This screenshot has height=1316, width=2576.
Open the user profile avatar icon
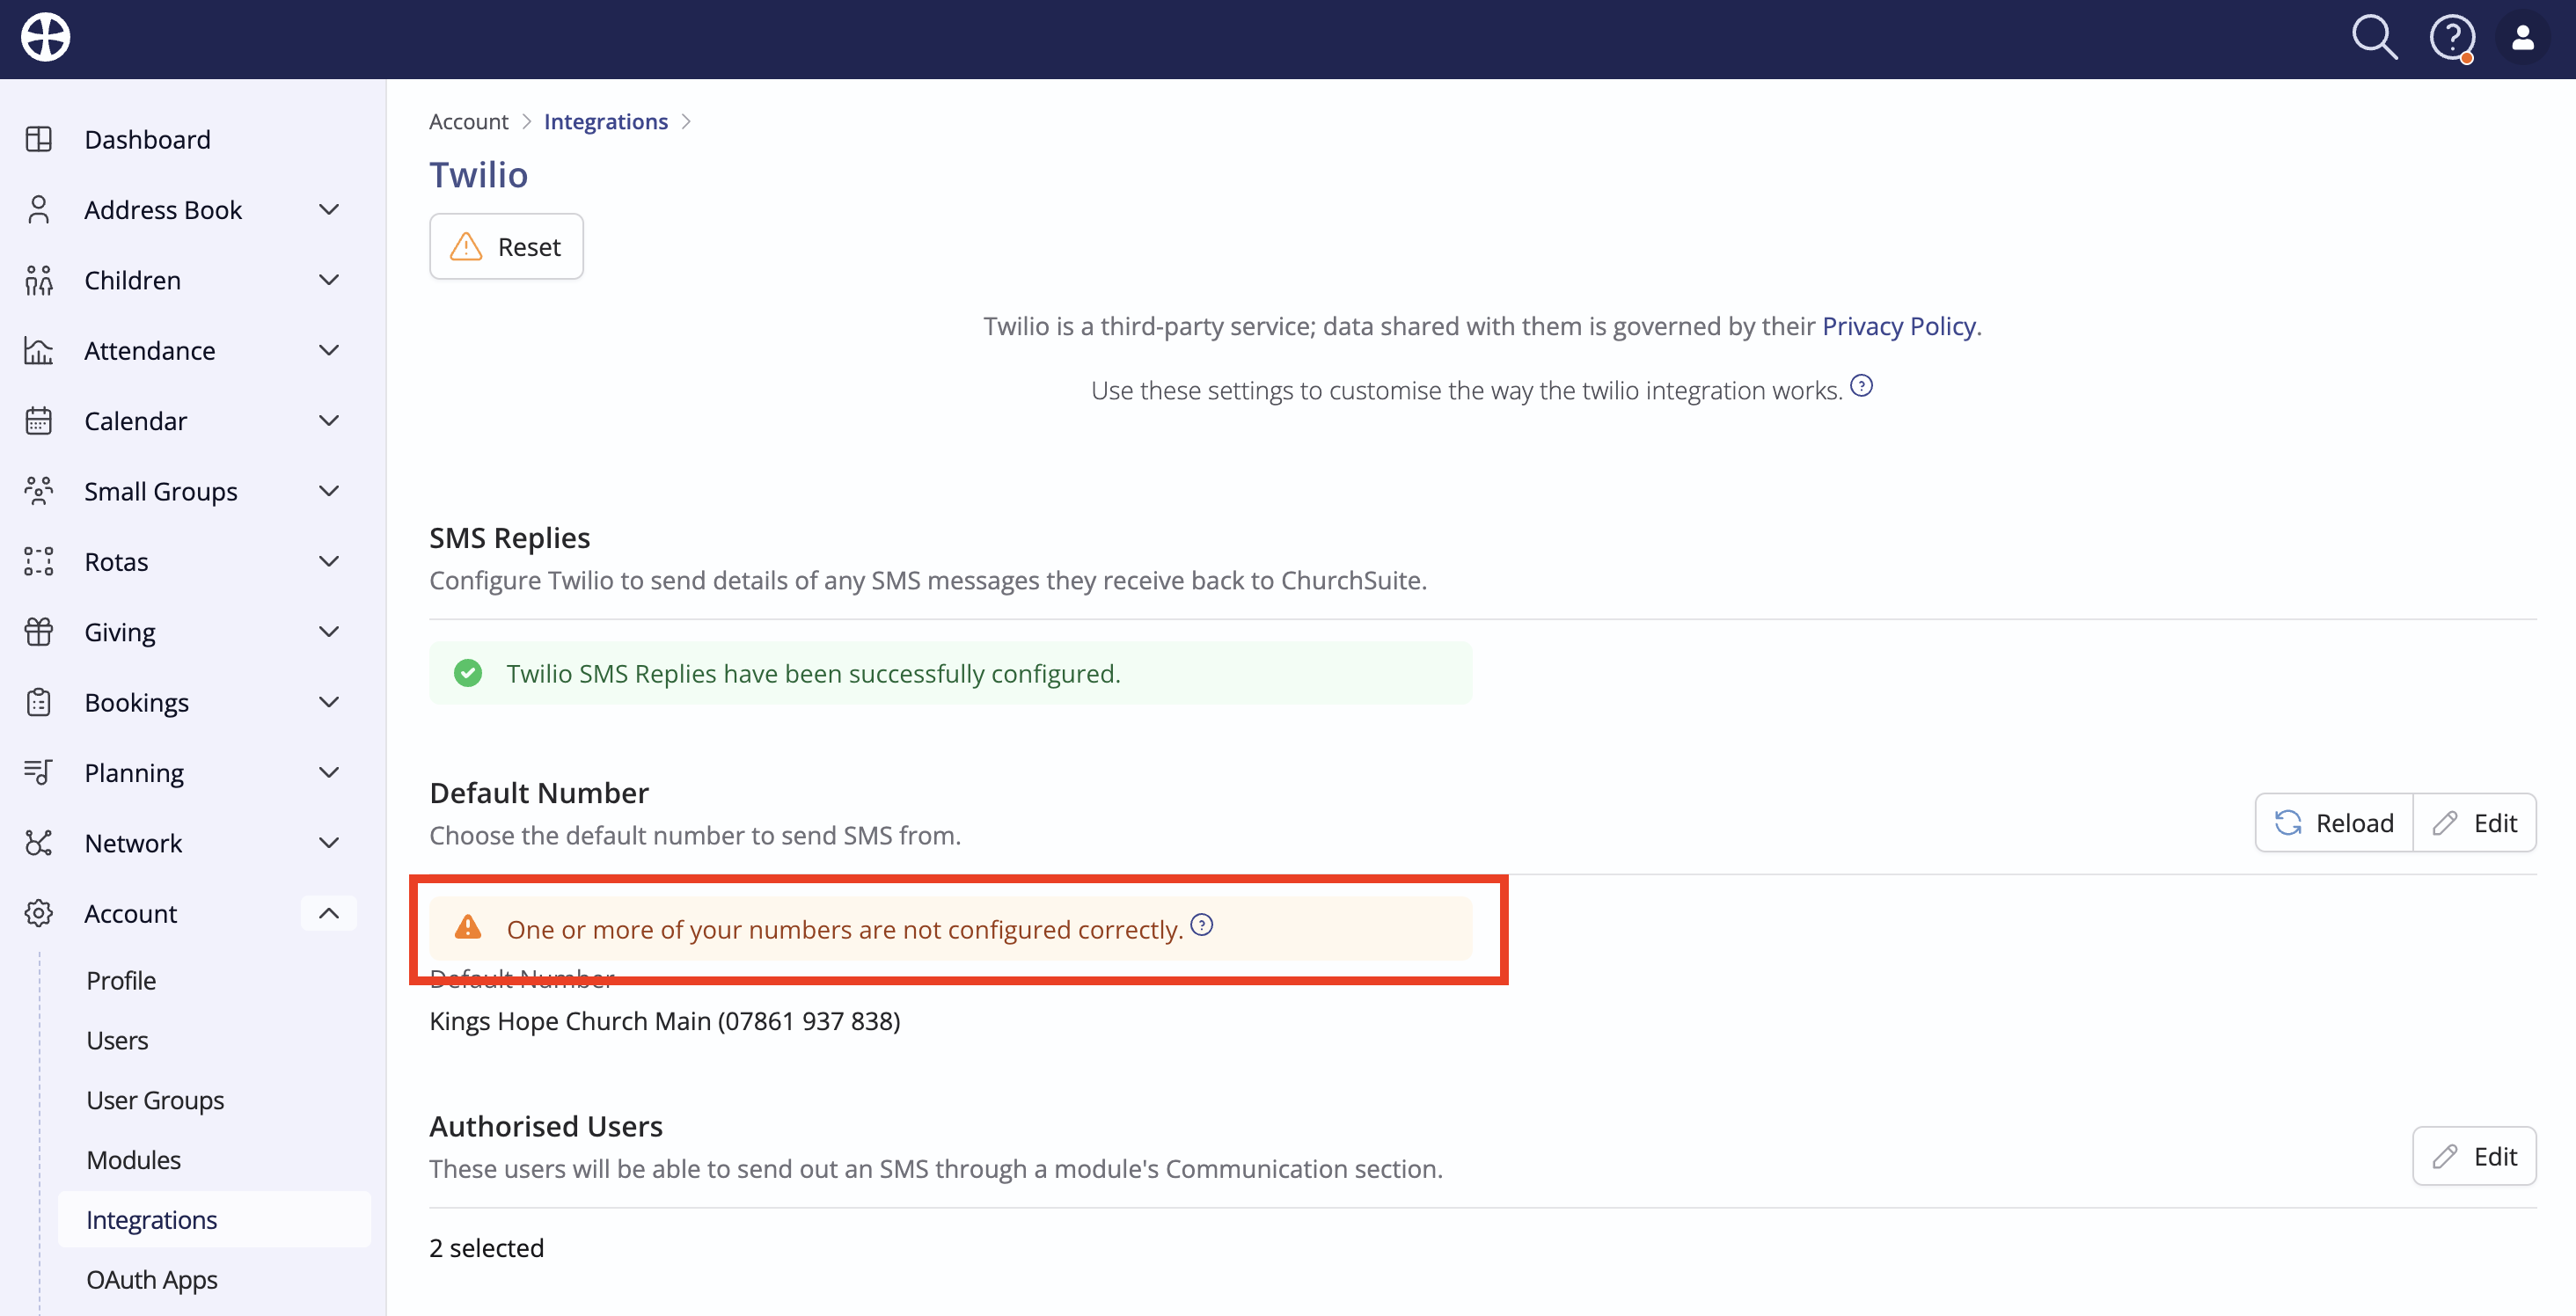2523,38
